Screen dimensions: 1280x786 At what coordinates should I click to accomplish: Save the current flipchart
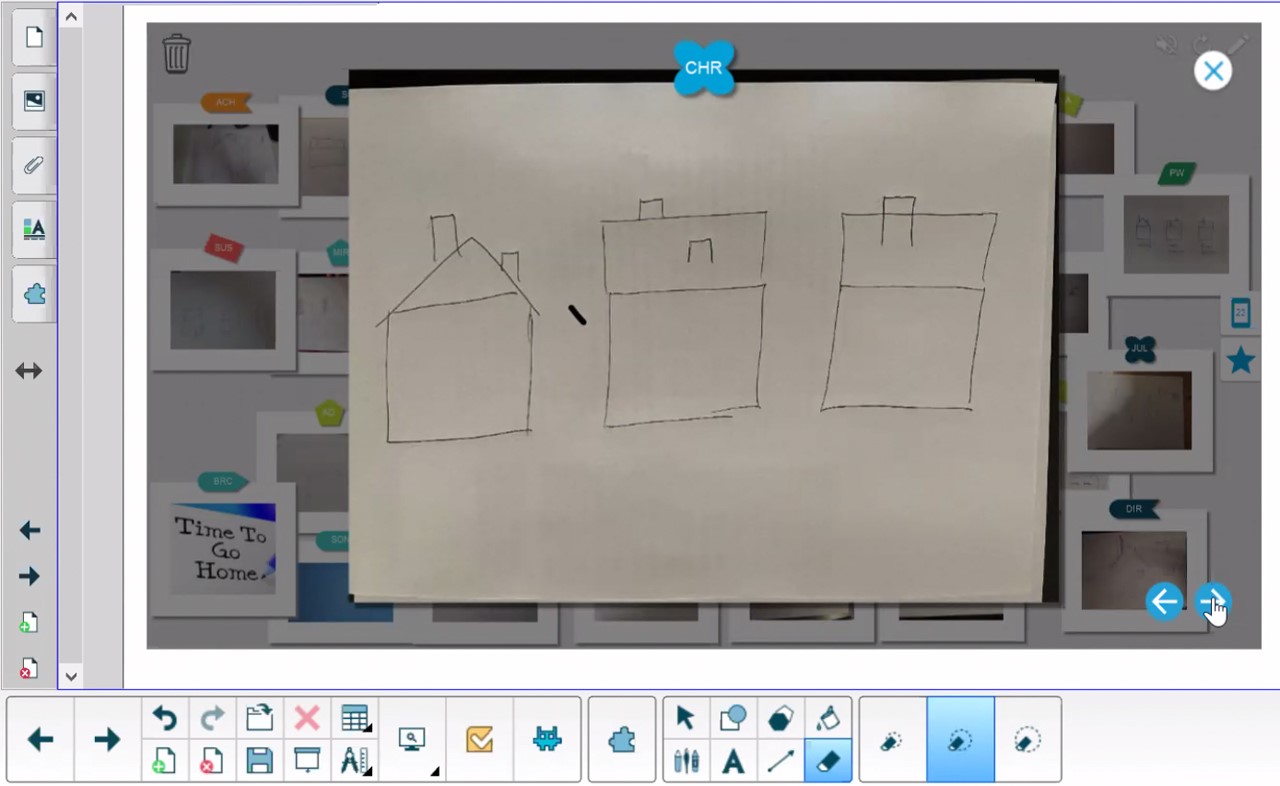point(259,762)
